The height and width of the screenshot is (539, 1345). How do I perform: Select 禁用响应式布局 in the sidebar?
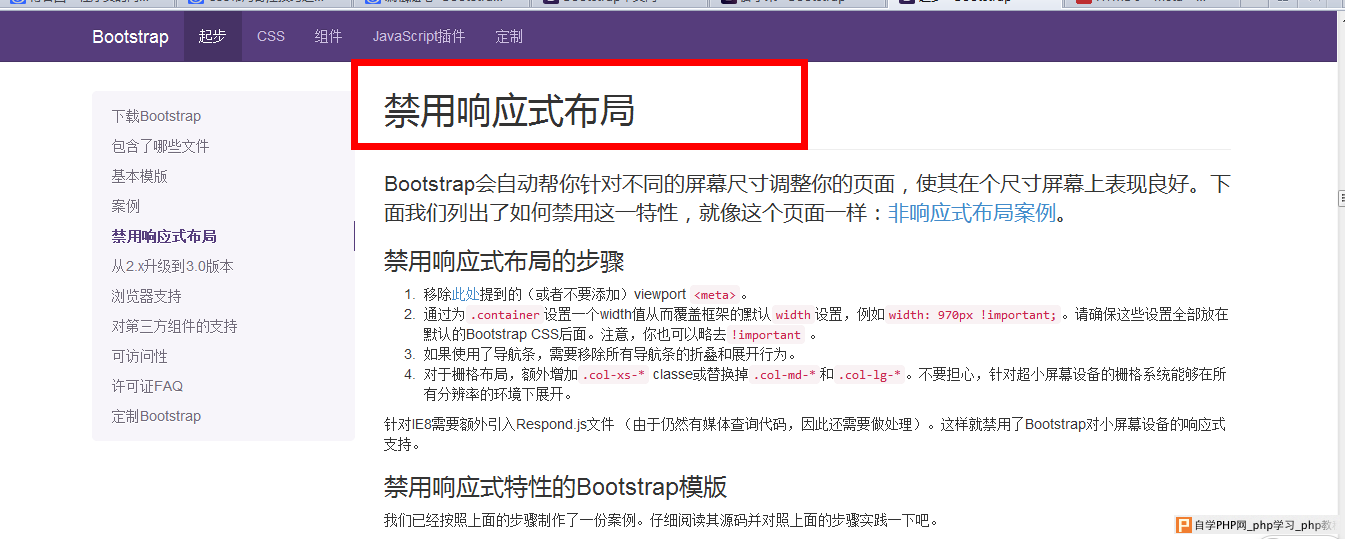[164, 236]
